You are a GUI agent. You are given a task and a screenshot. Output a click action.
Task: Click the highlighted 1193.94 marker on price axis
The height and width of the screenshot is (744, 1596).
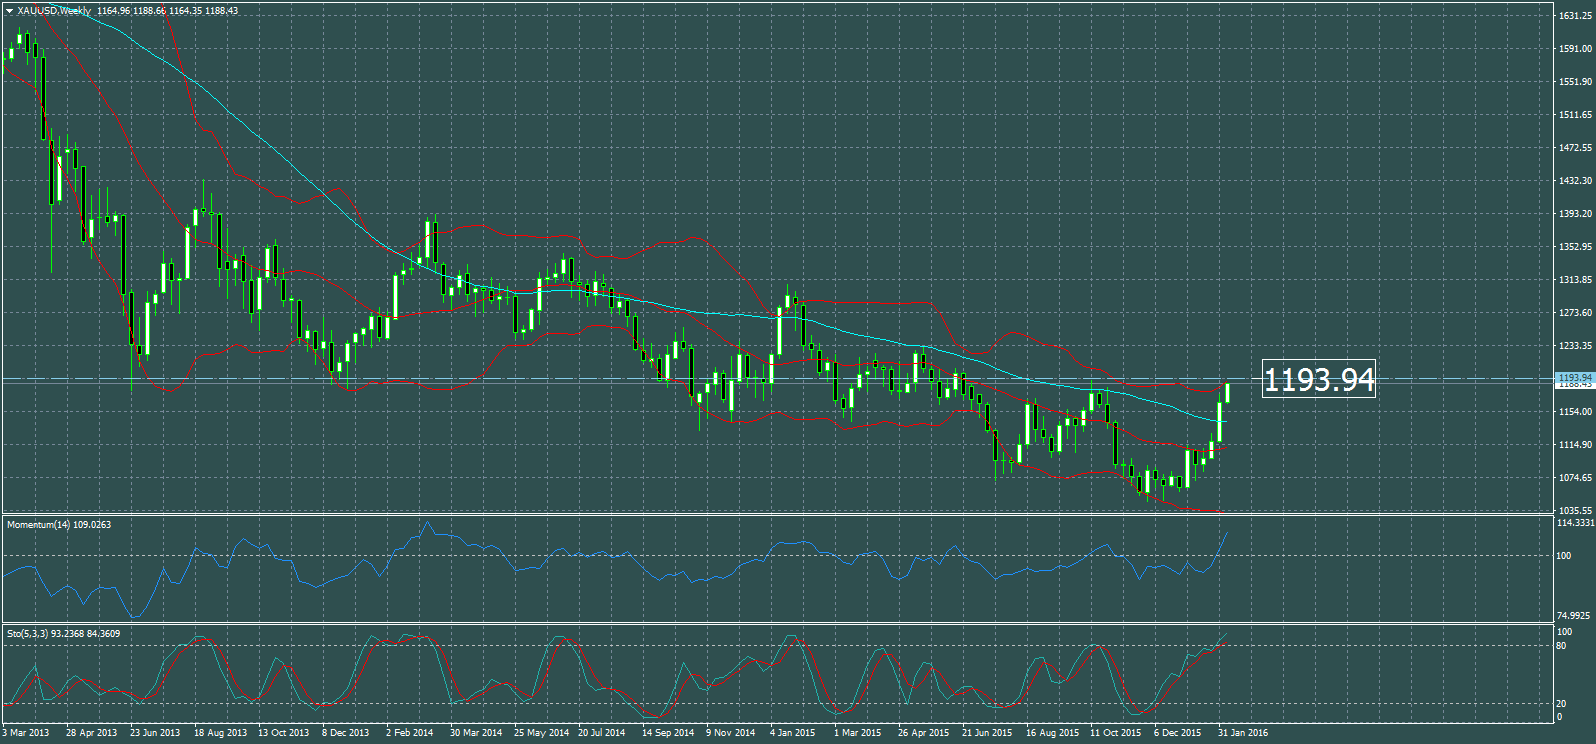tap(1574, 378)
